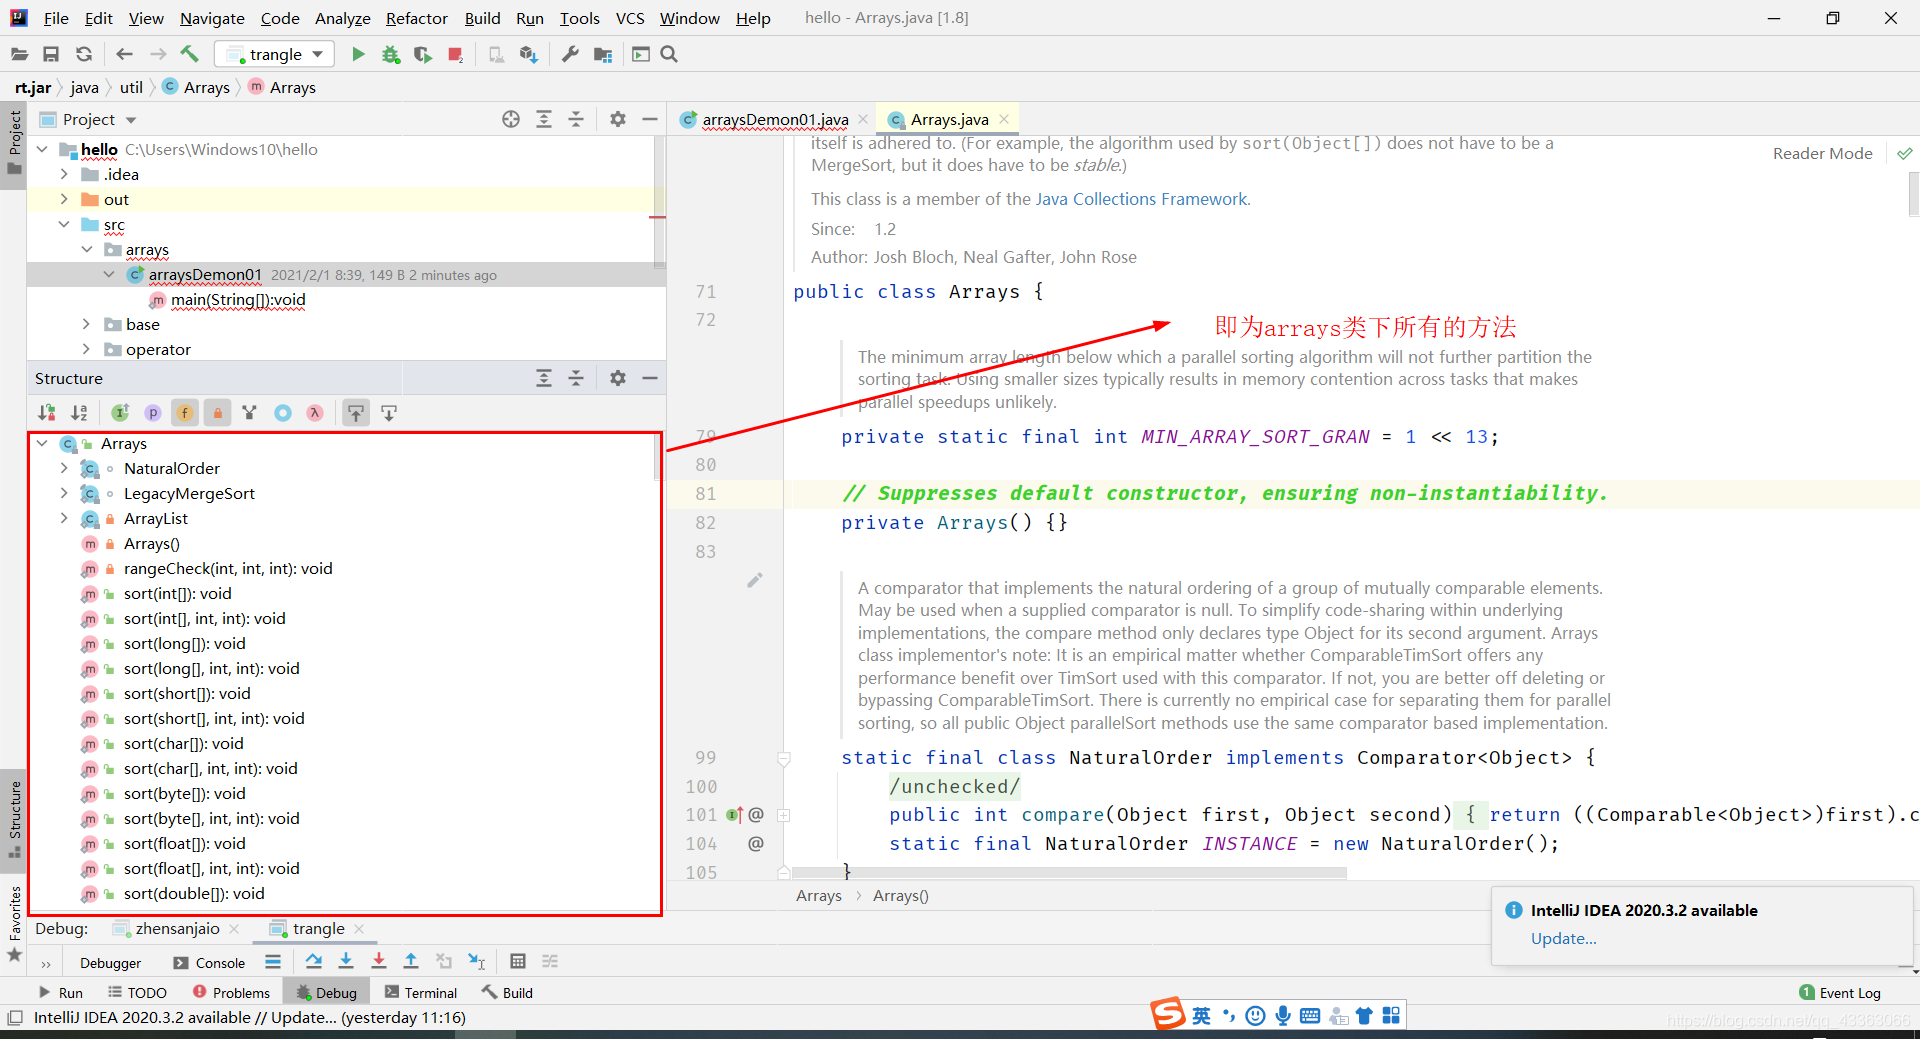Start debugging with the bug icon
This screenshot has width=1920, height=1039.
click(391, 54)
